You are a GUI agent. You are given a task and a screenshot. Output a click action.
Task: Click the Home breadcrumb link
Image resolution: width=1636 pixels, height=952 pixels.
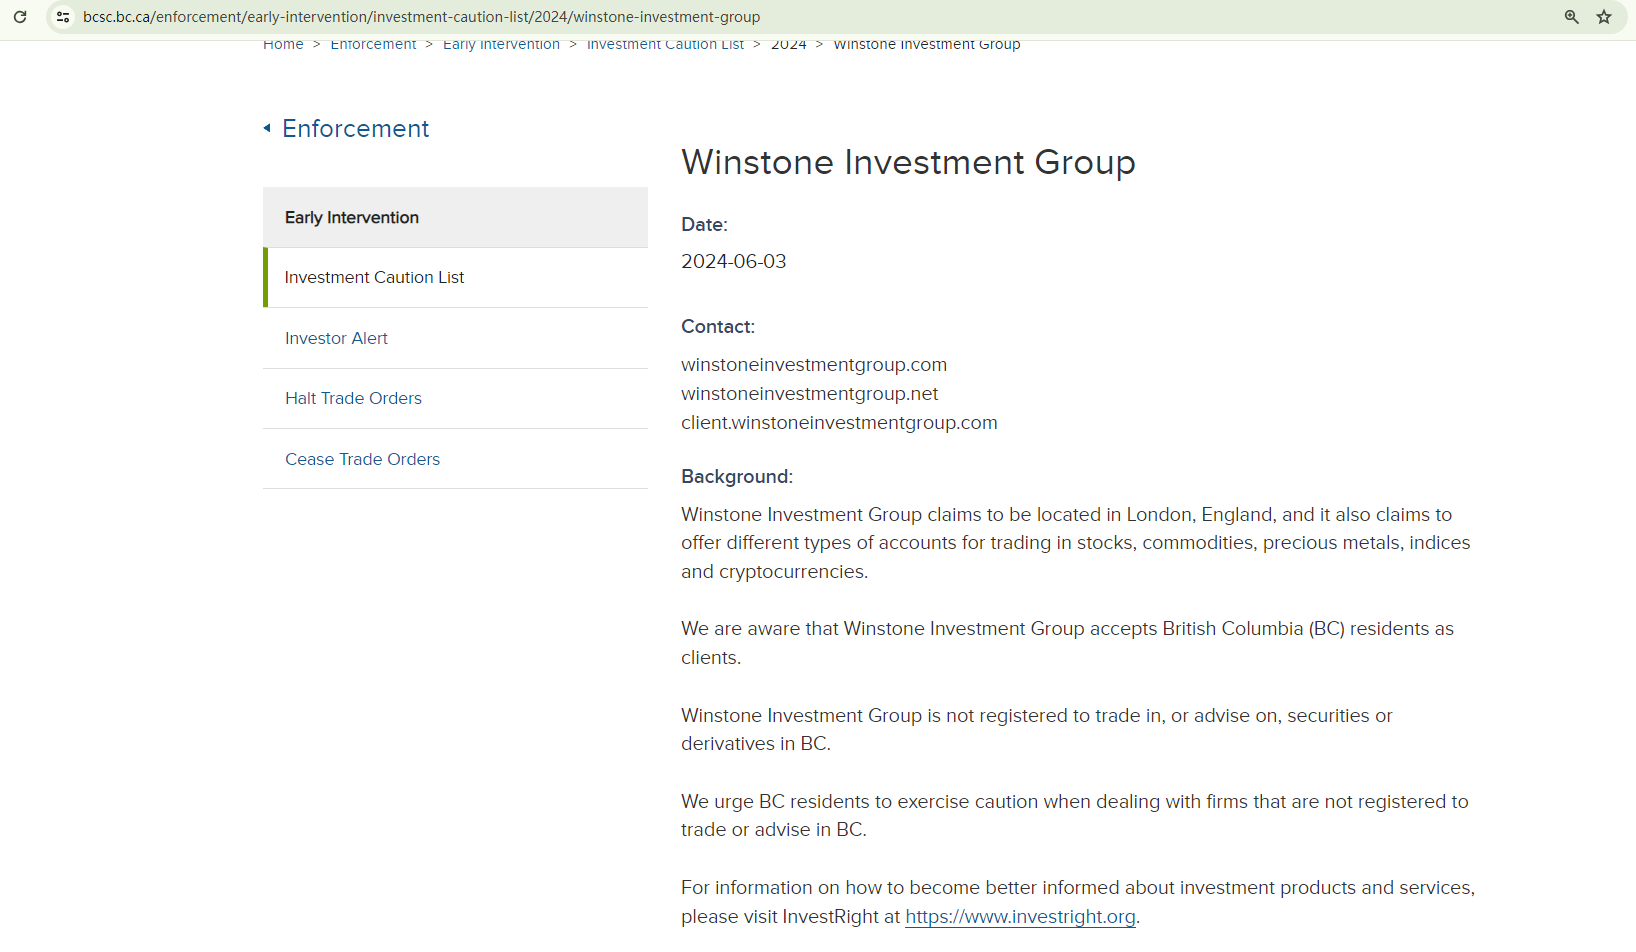pyautogui.click(x=283, y=45)
